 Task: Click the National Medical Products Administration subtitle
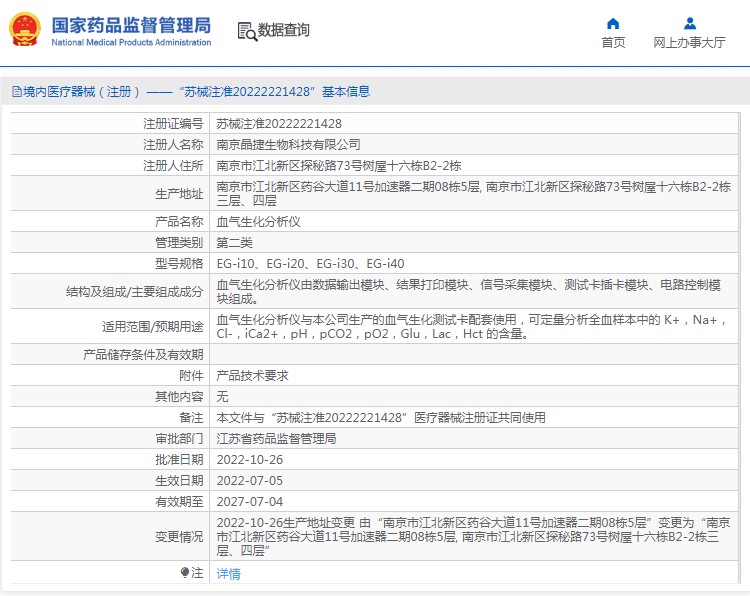(x=130, y=43)
